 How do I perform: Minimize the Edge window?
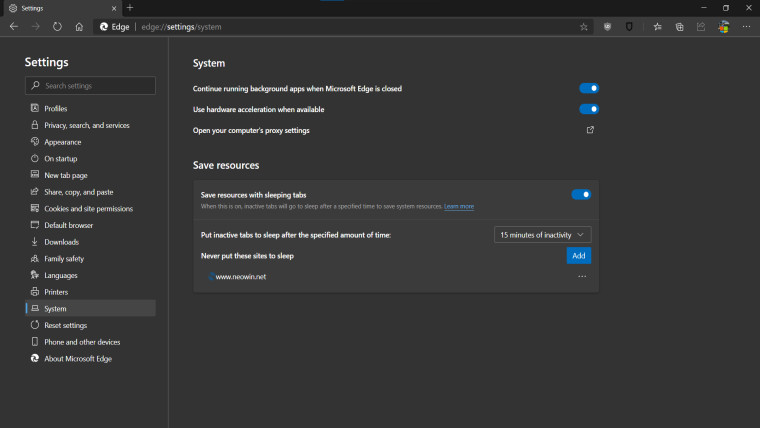[x=704, y=8]
